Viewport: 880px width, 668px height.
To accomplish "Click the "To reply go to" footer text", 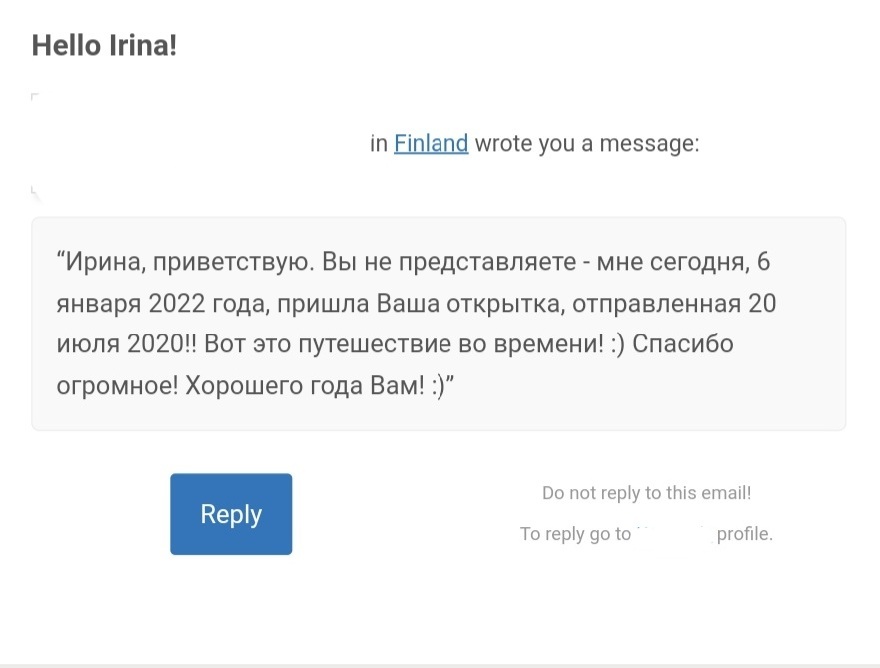I will pyautogui.click(x=575, y=534).
